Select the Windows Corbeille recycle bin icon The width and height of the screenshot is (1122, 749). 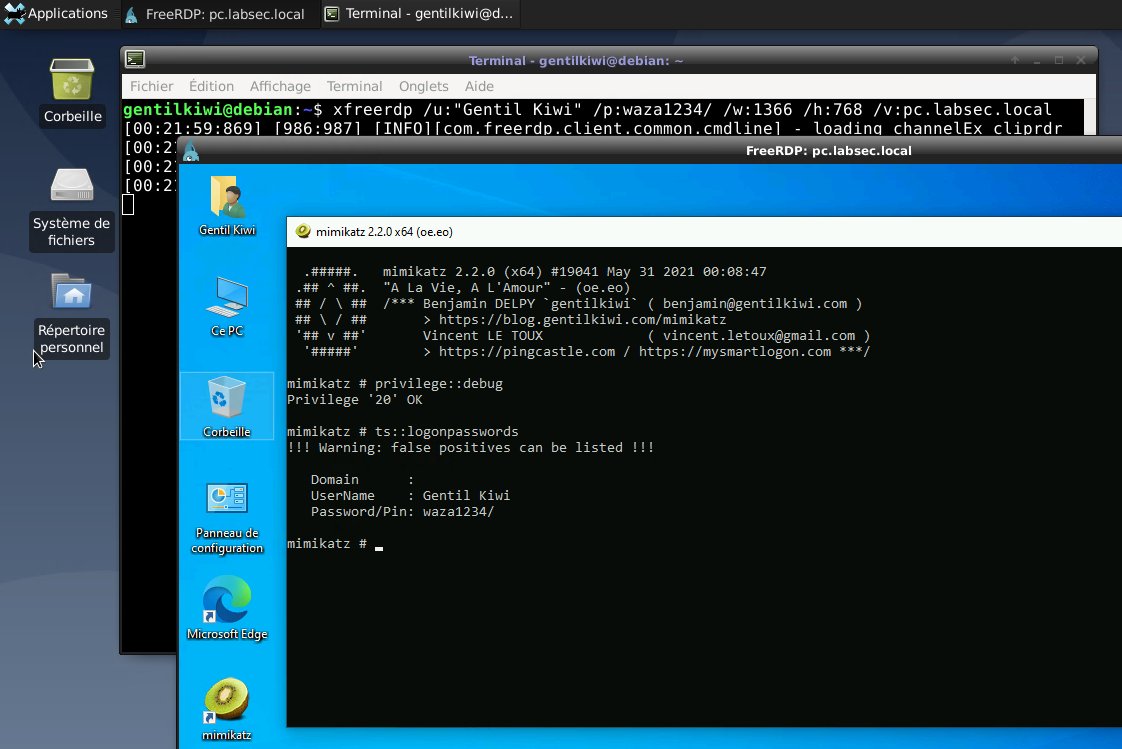[227, 397]
